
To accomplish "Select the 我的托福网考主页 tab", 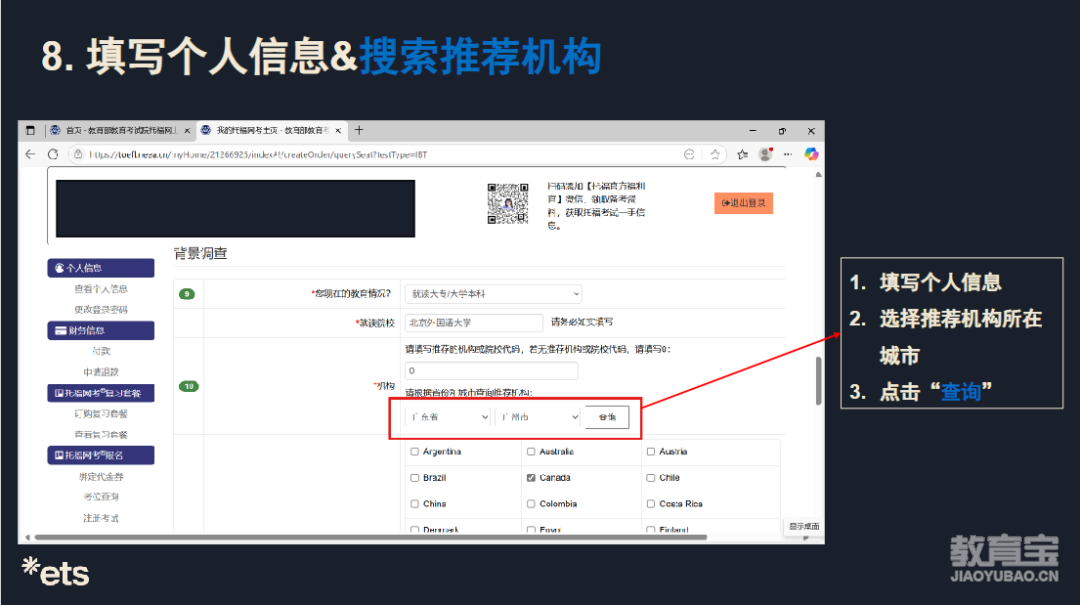I will tap(271, 130).
